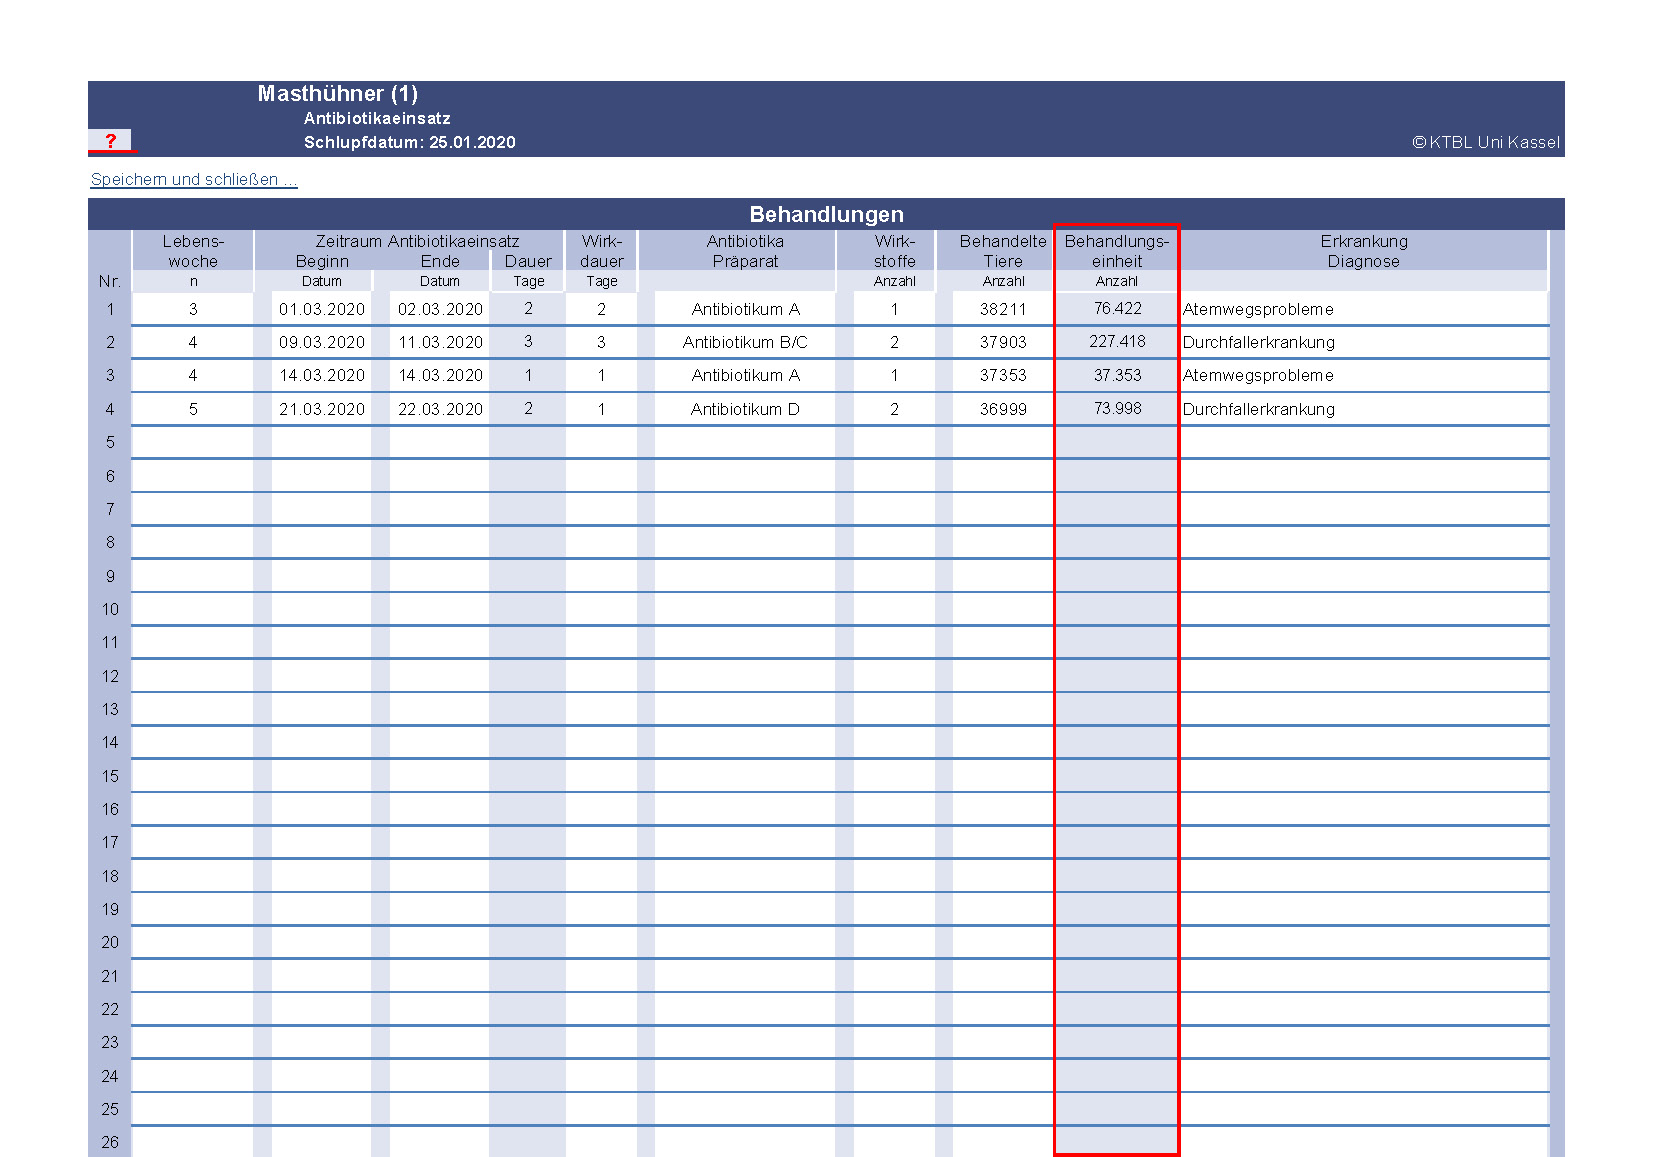The height and width of the screenshot is (1157, 1654).
Task: Click the Antibiotikum D preparation cell
Action: pos(745,409)
